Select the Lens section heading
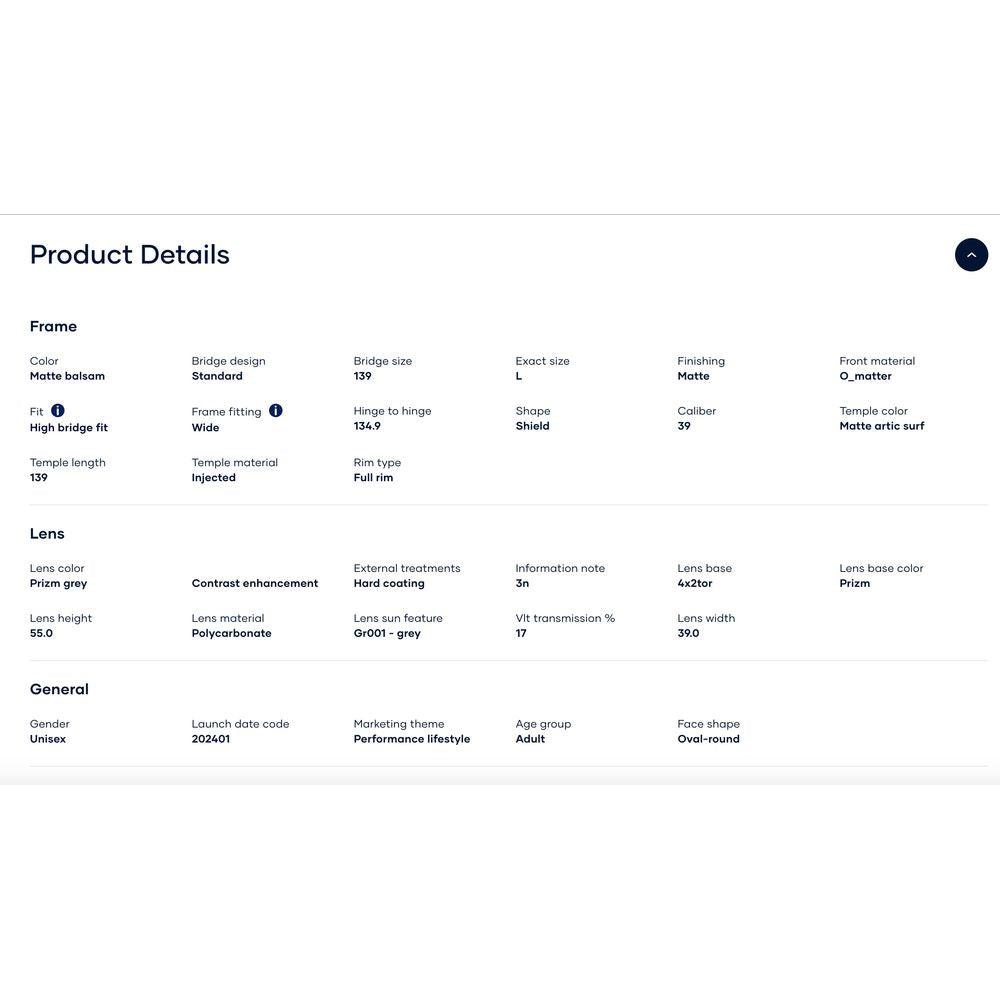The width and height of the screenshot is (1000, 1000). click(47, 534)
